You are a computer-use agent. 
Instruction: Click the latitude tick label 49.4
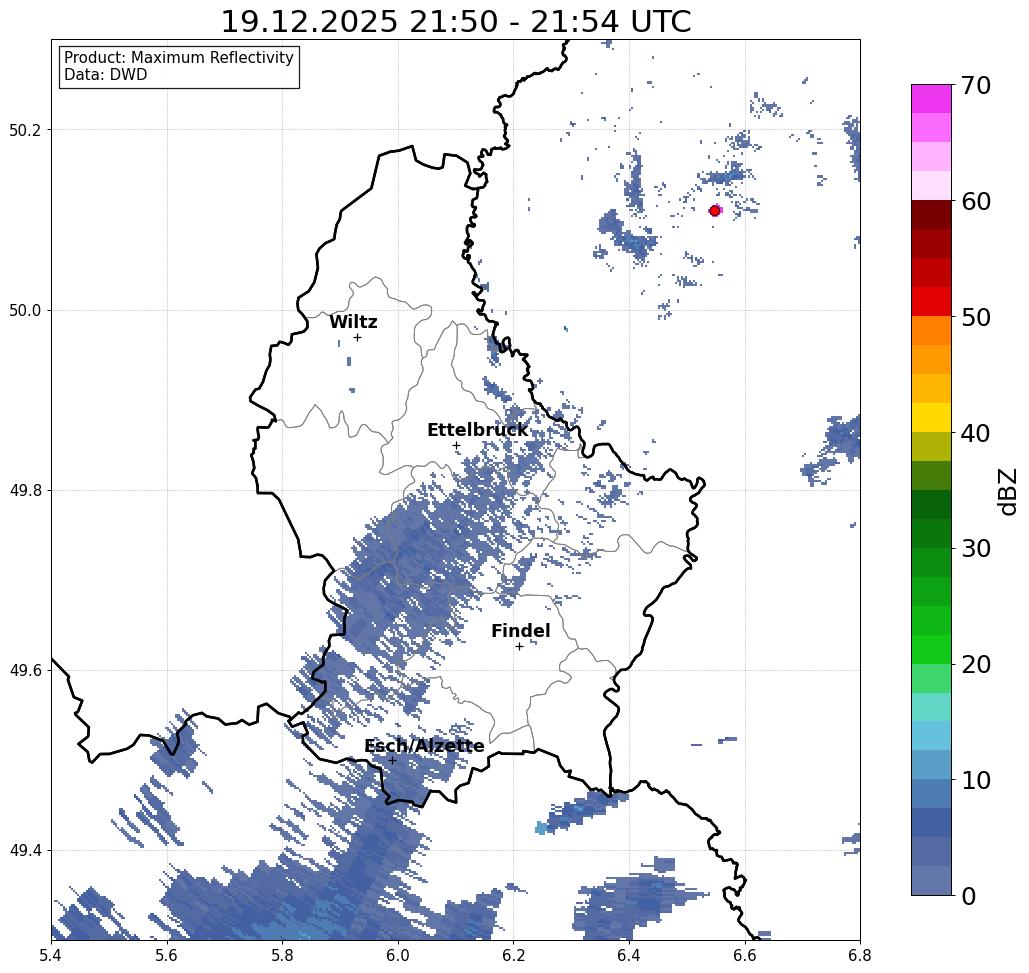pyautogui.click(x=25, y=851)
